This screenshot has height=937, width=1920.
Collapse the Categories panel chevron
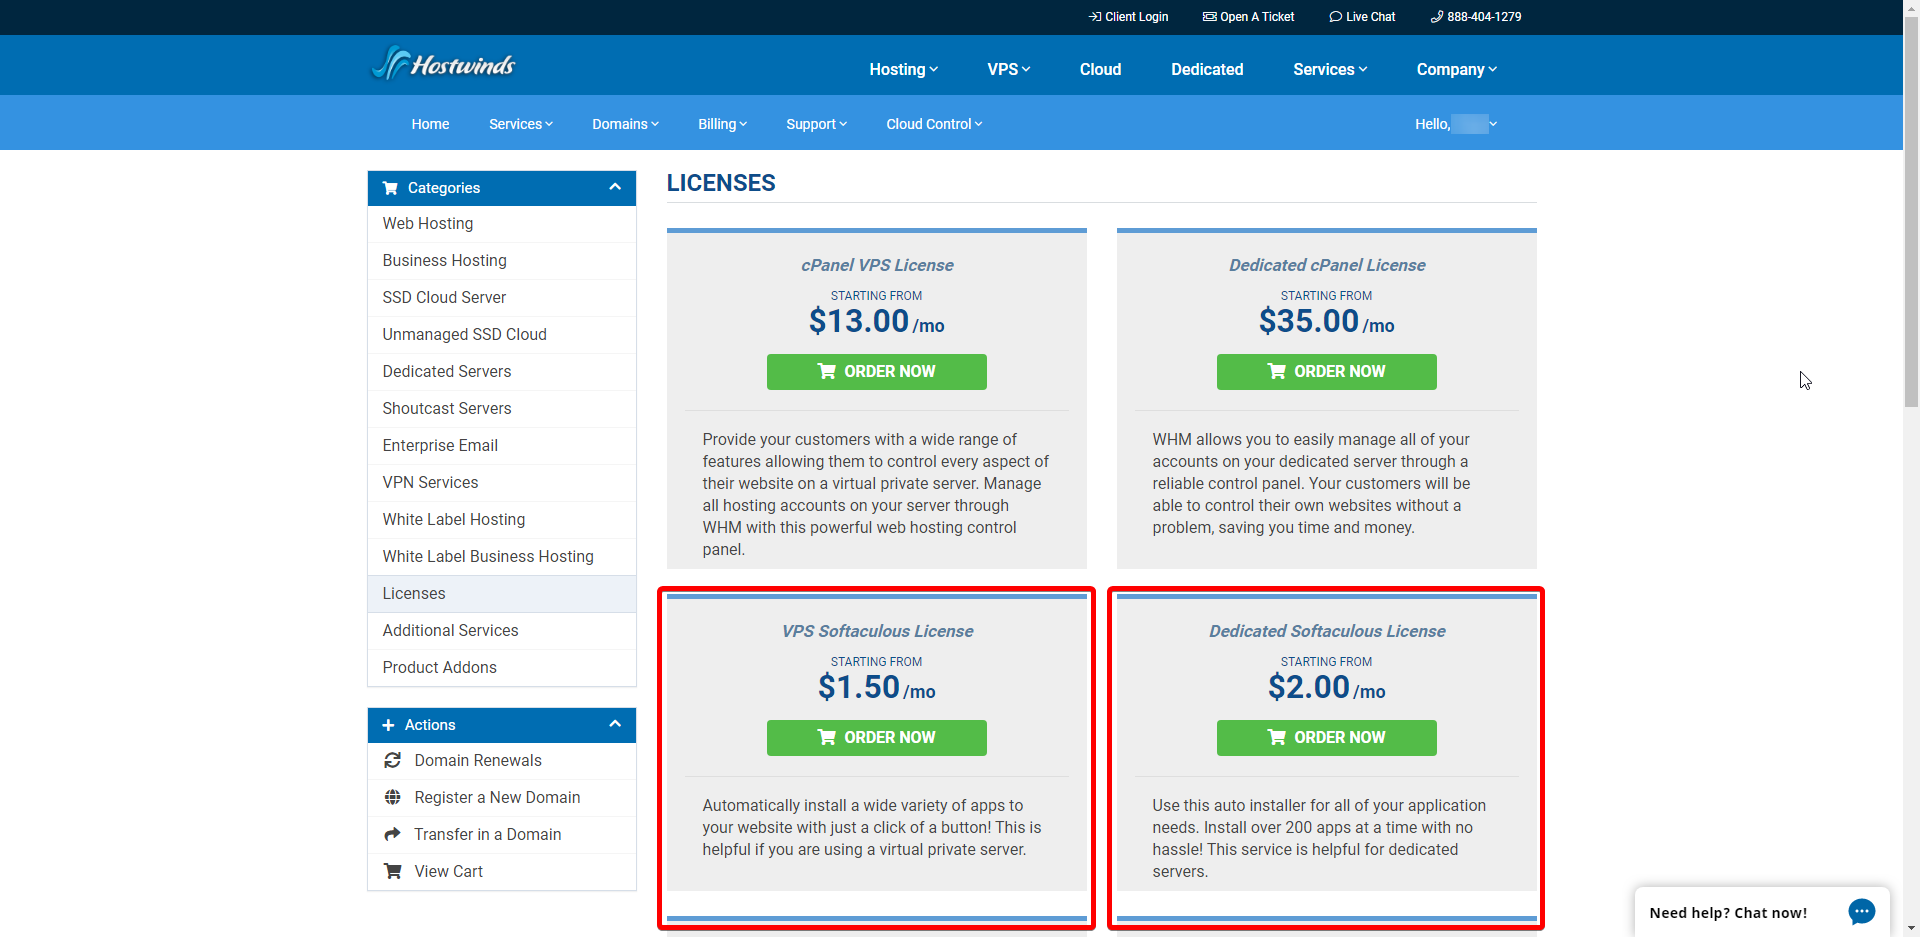point(615,187)
